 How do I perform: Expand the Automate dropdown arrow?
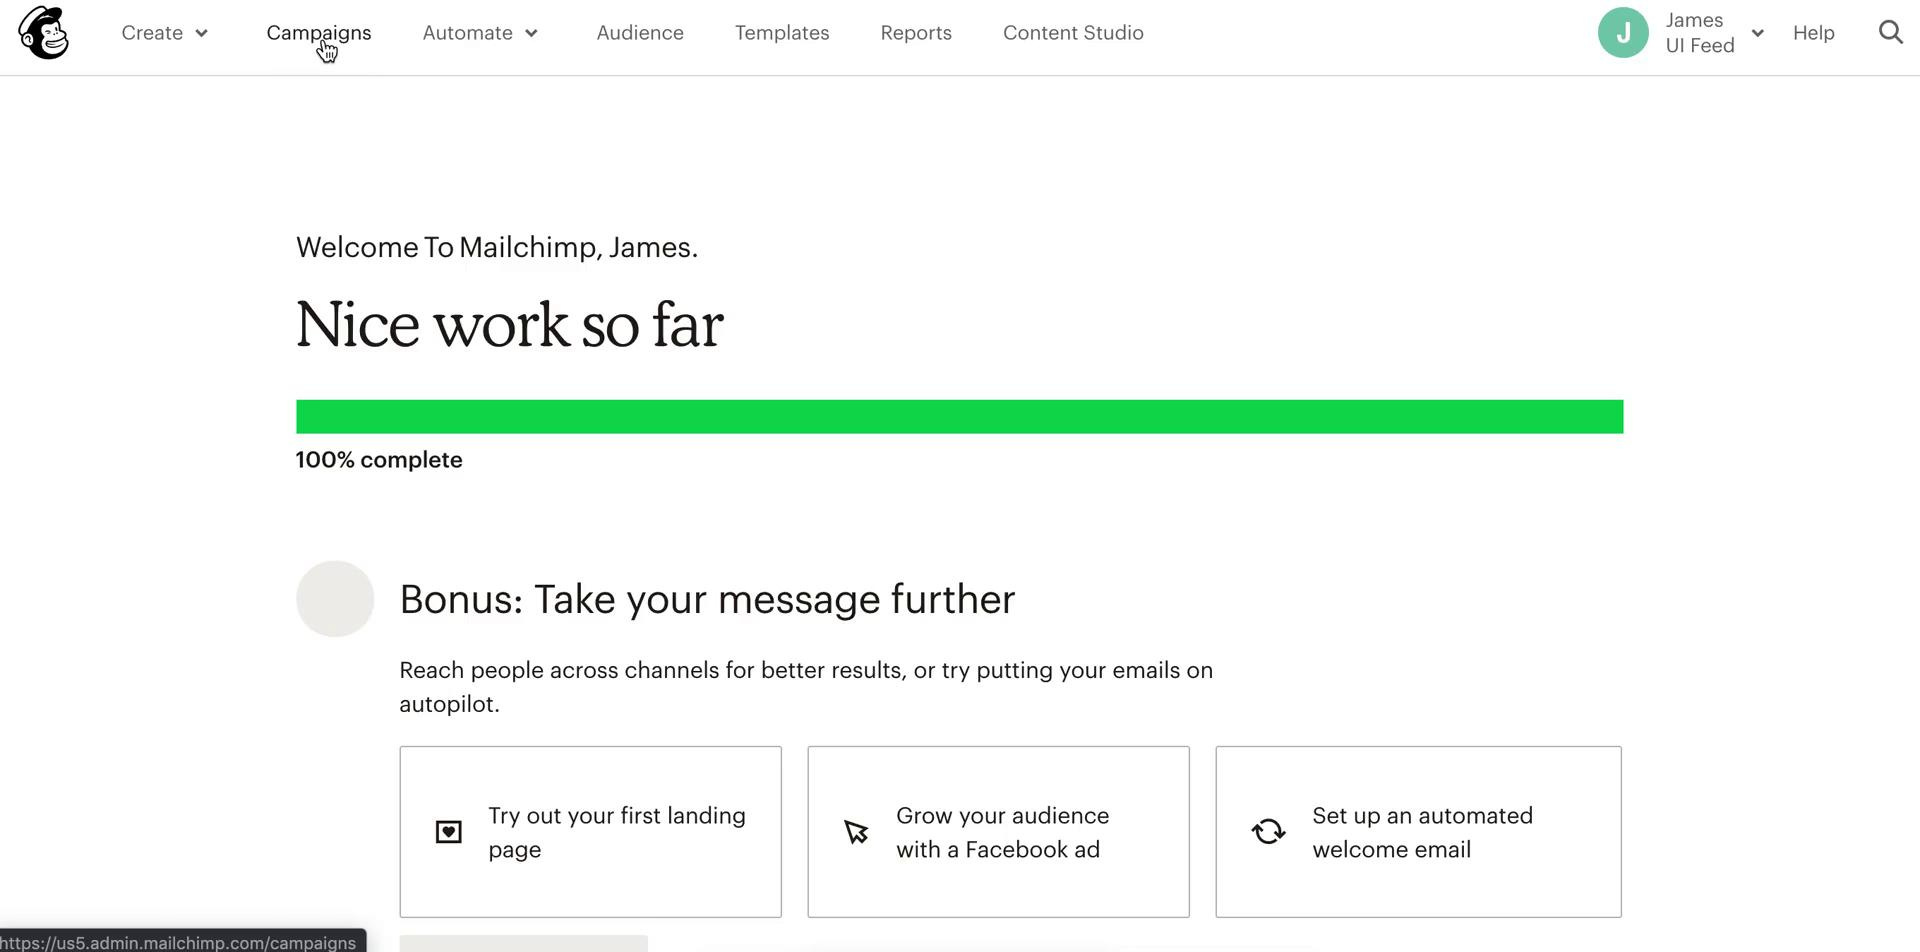point(532,33)
